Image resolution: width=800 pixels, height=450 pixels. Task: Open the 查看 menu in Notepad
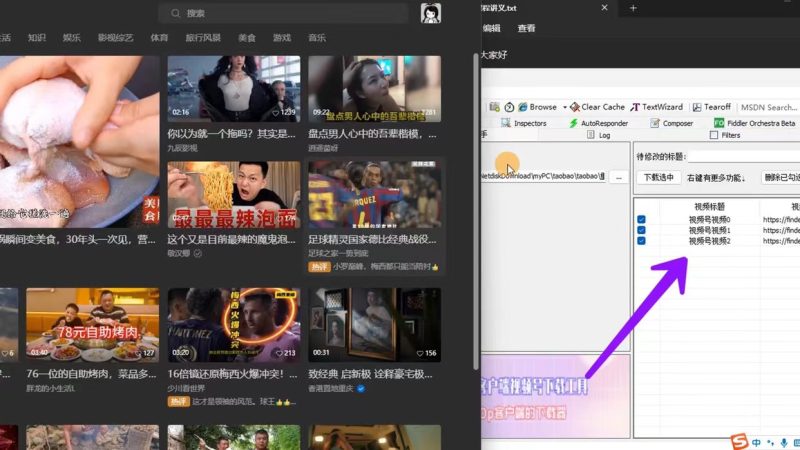527,29
